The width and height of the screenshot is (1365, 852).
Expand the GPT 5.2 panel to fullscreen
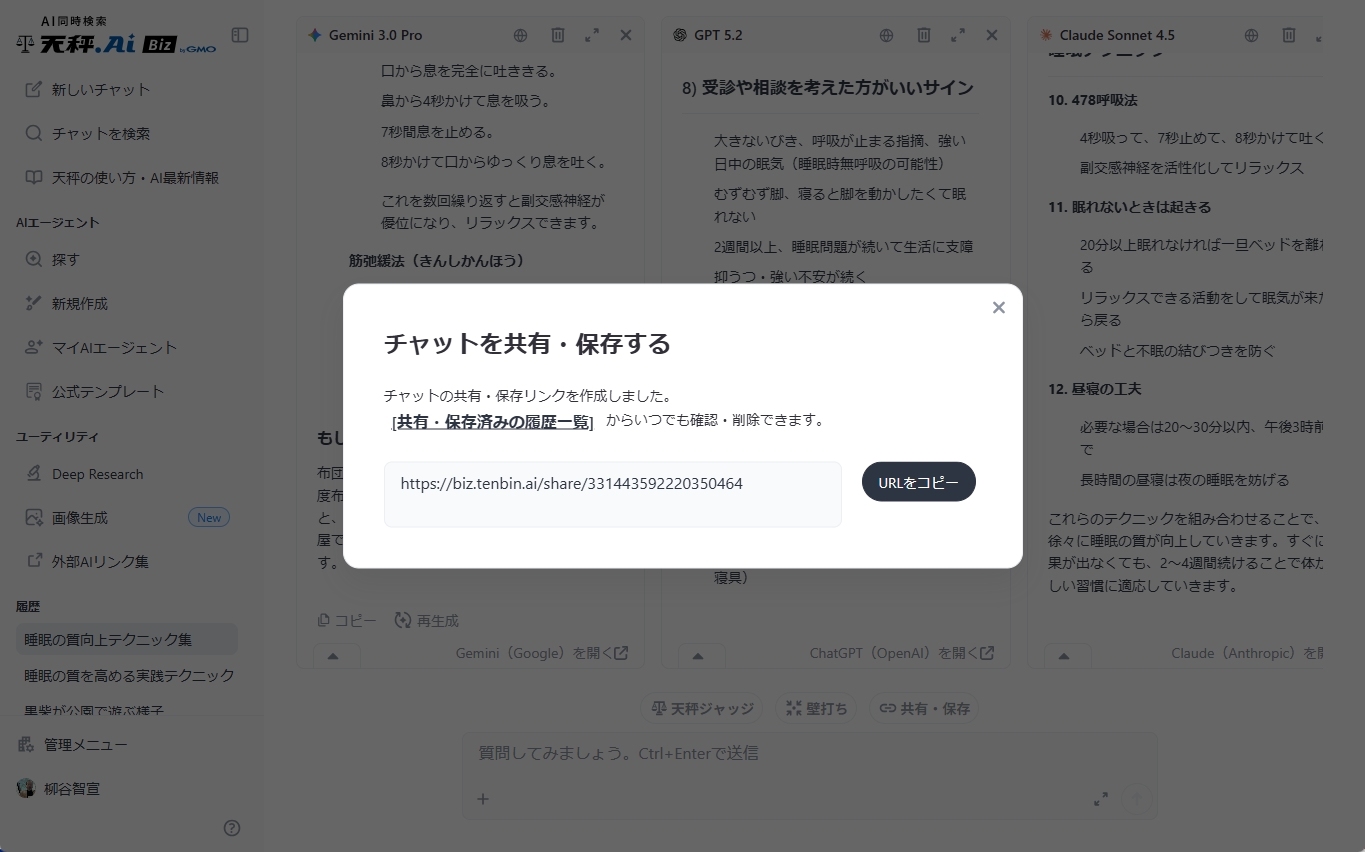coord(957,34)
